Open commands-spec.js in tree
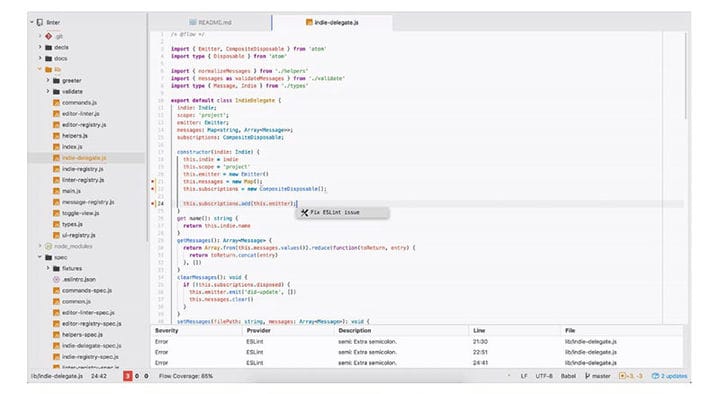 [87, 290]
